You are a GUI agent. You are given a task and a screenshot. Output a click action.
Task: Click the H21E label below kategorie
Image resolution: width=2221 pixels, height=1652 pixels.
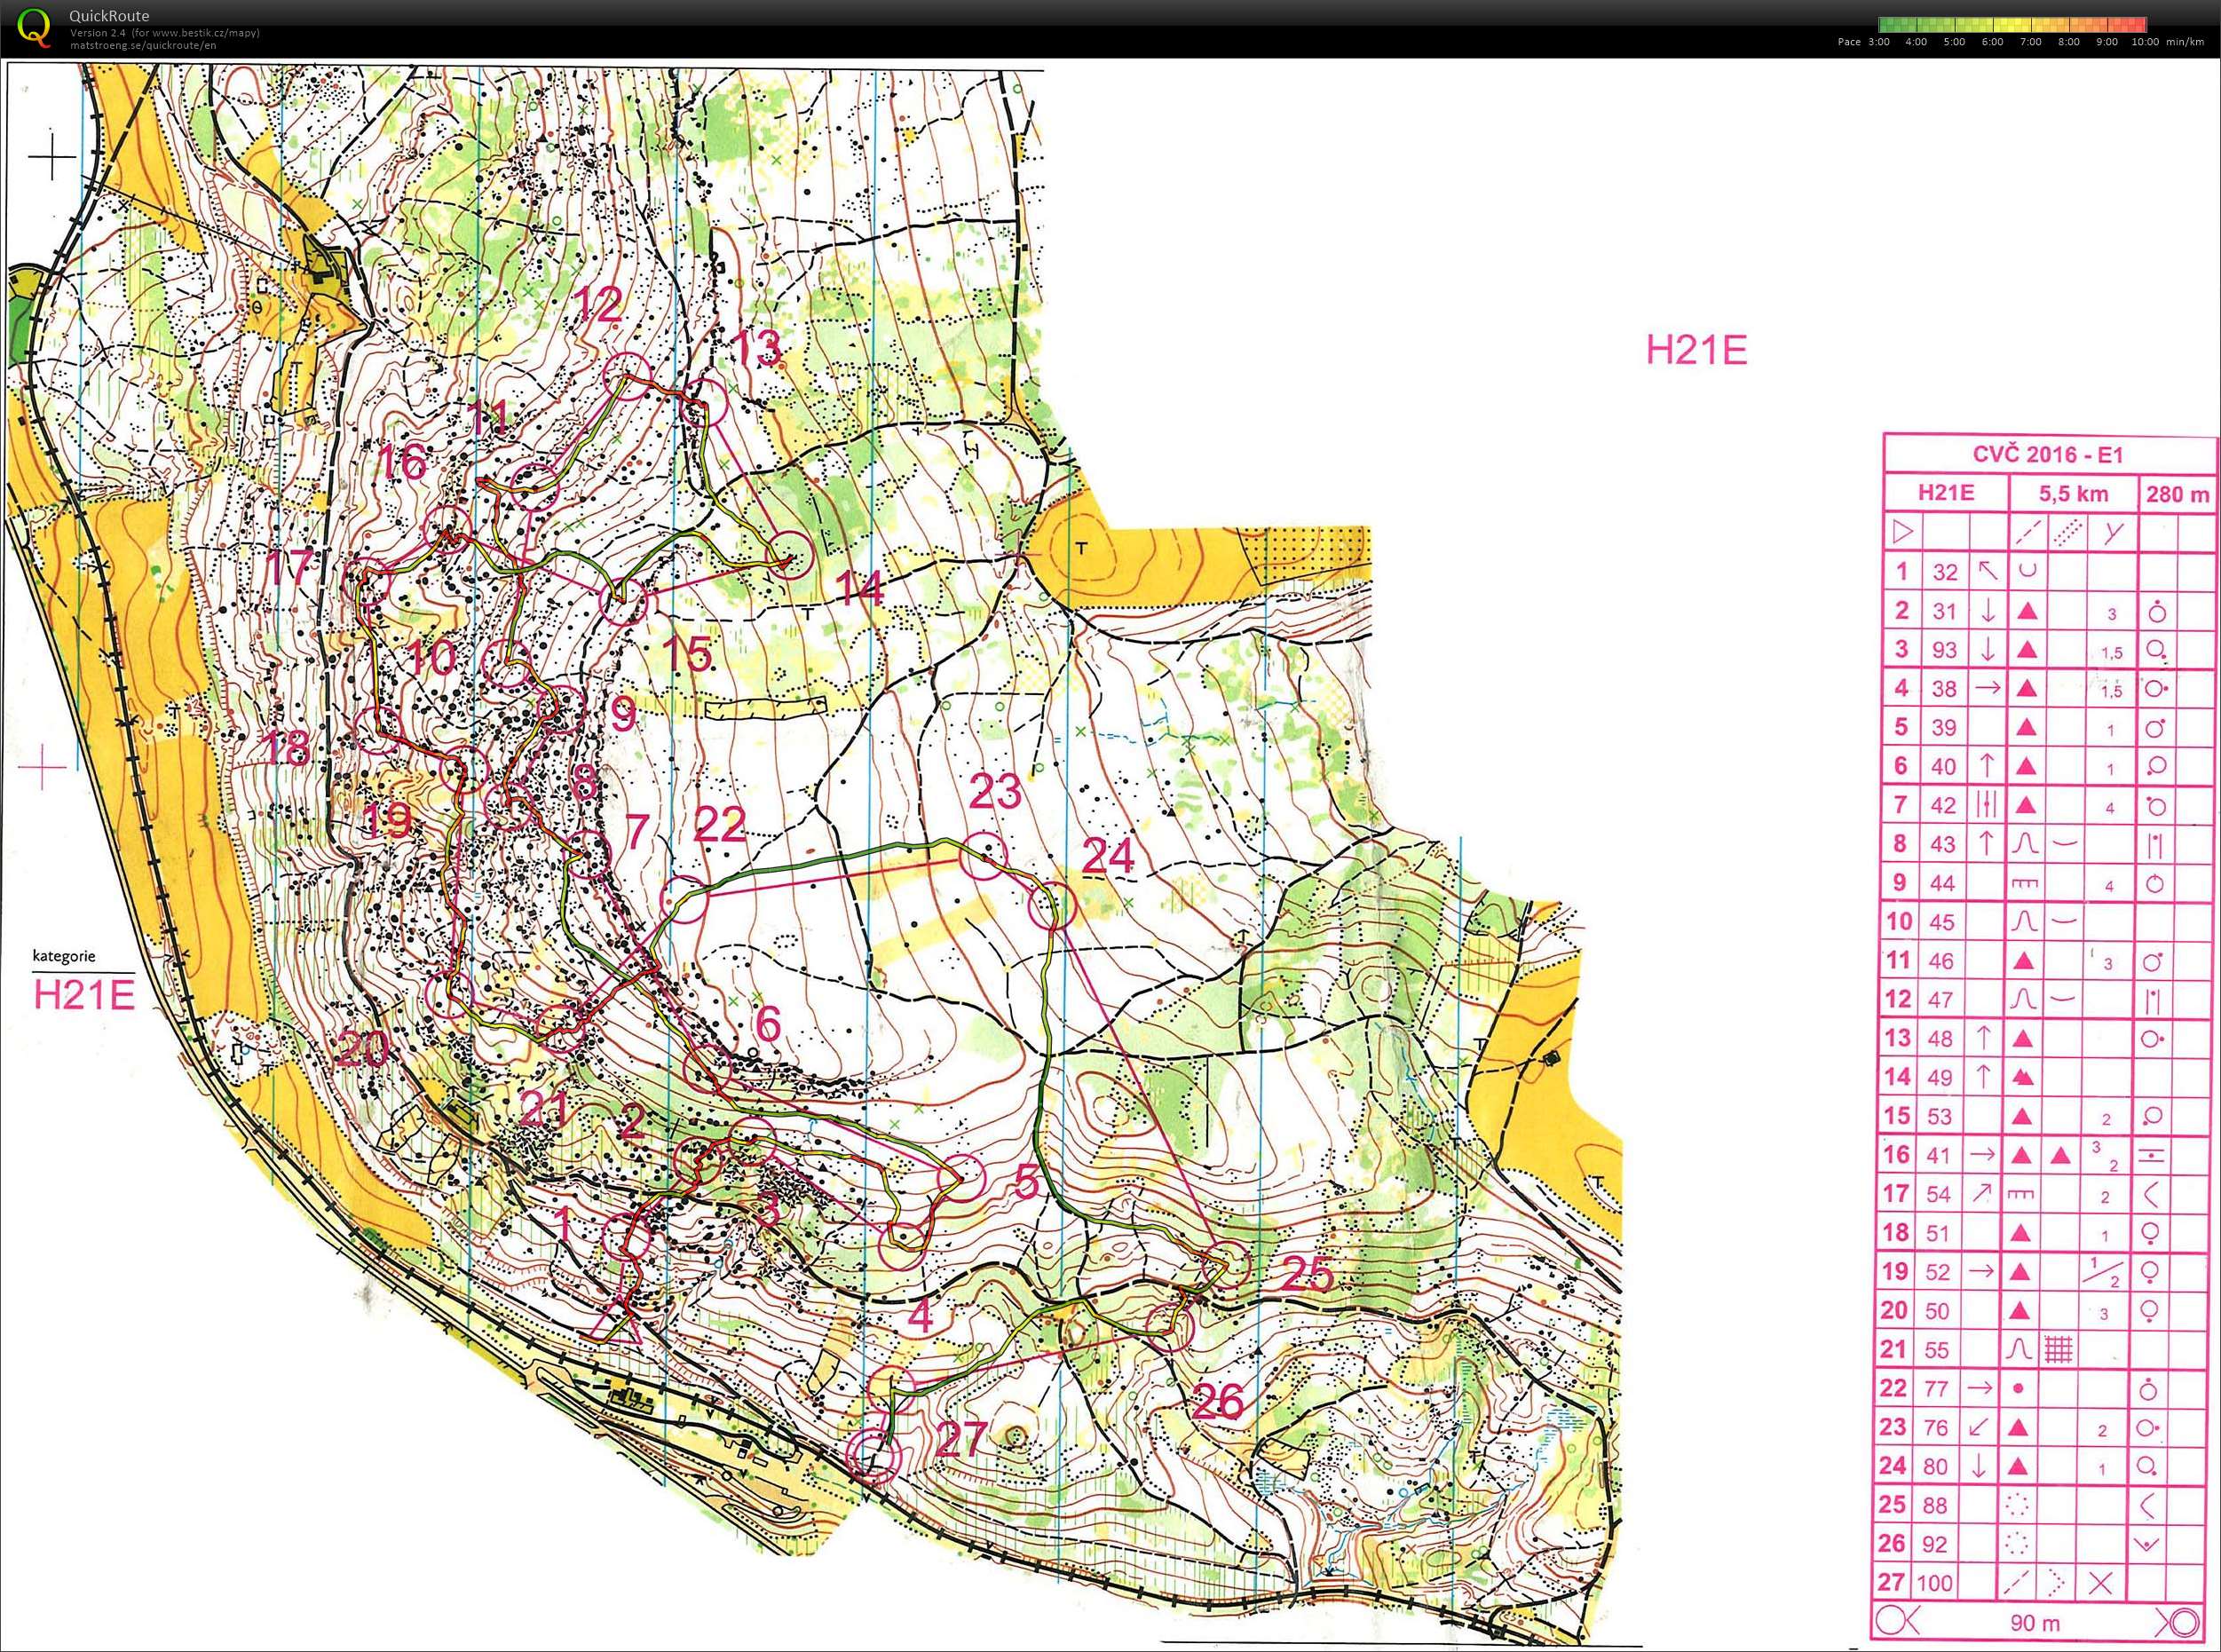point(84,995)
